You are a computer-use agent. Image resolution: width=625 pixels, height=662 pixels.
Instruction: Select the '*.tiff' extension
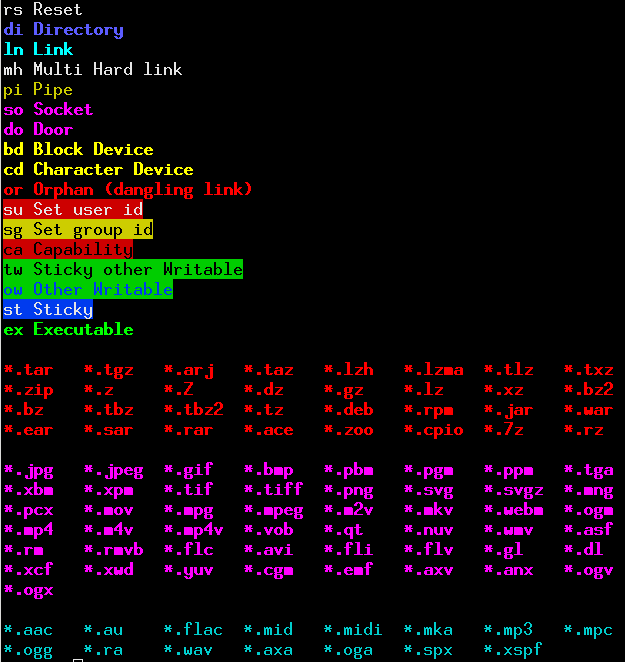coord(274,490)
